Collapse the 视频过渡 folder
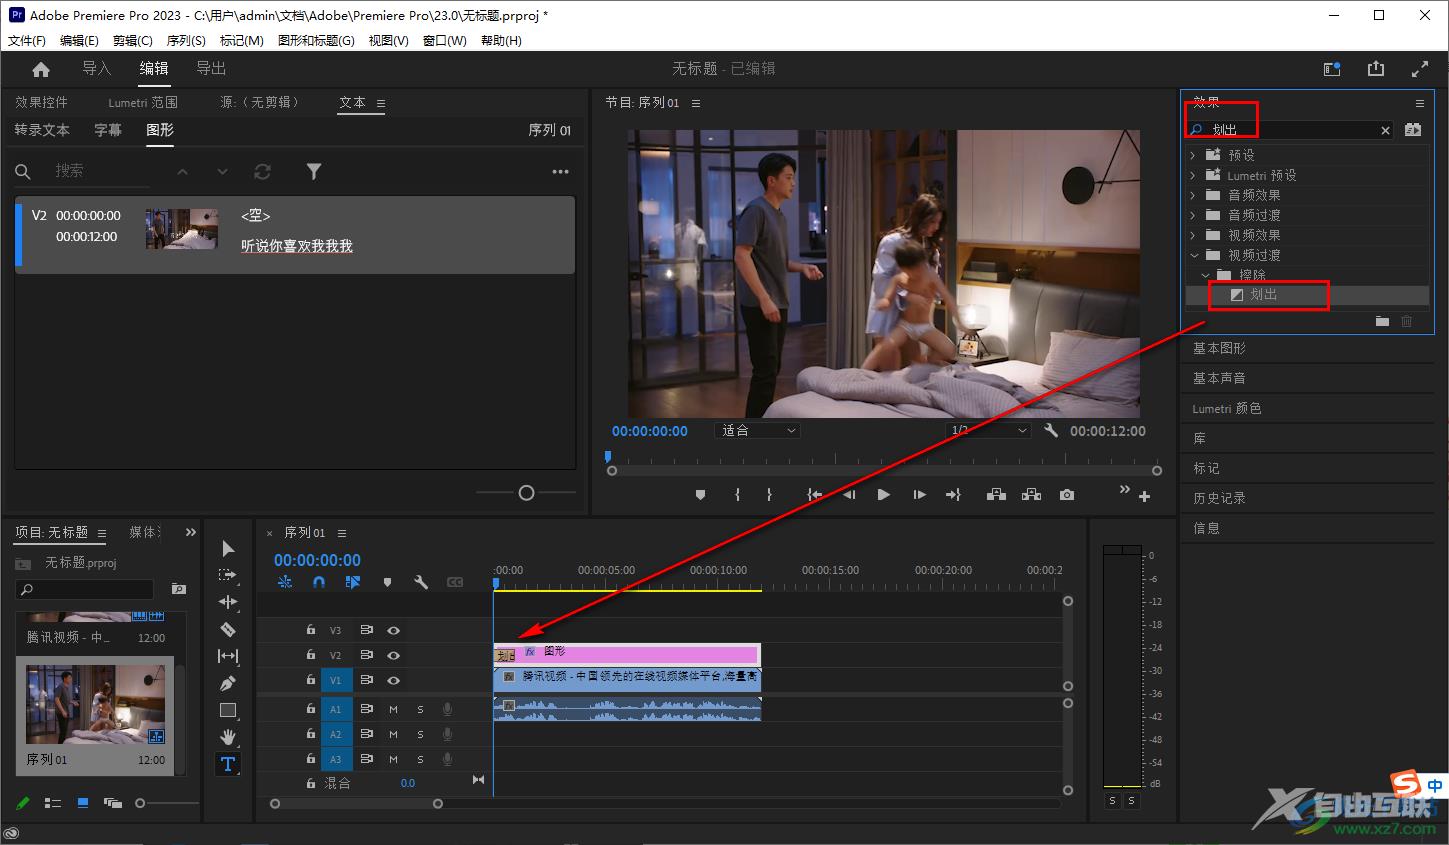1449x845 pixels. point(1193,255)
